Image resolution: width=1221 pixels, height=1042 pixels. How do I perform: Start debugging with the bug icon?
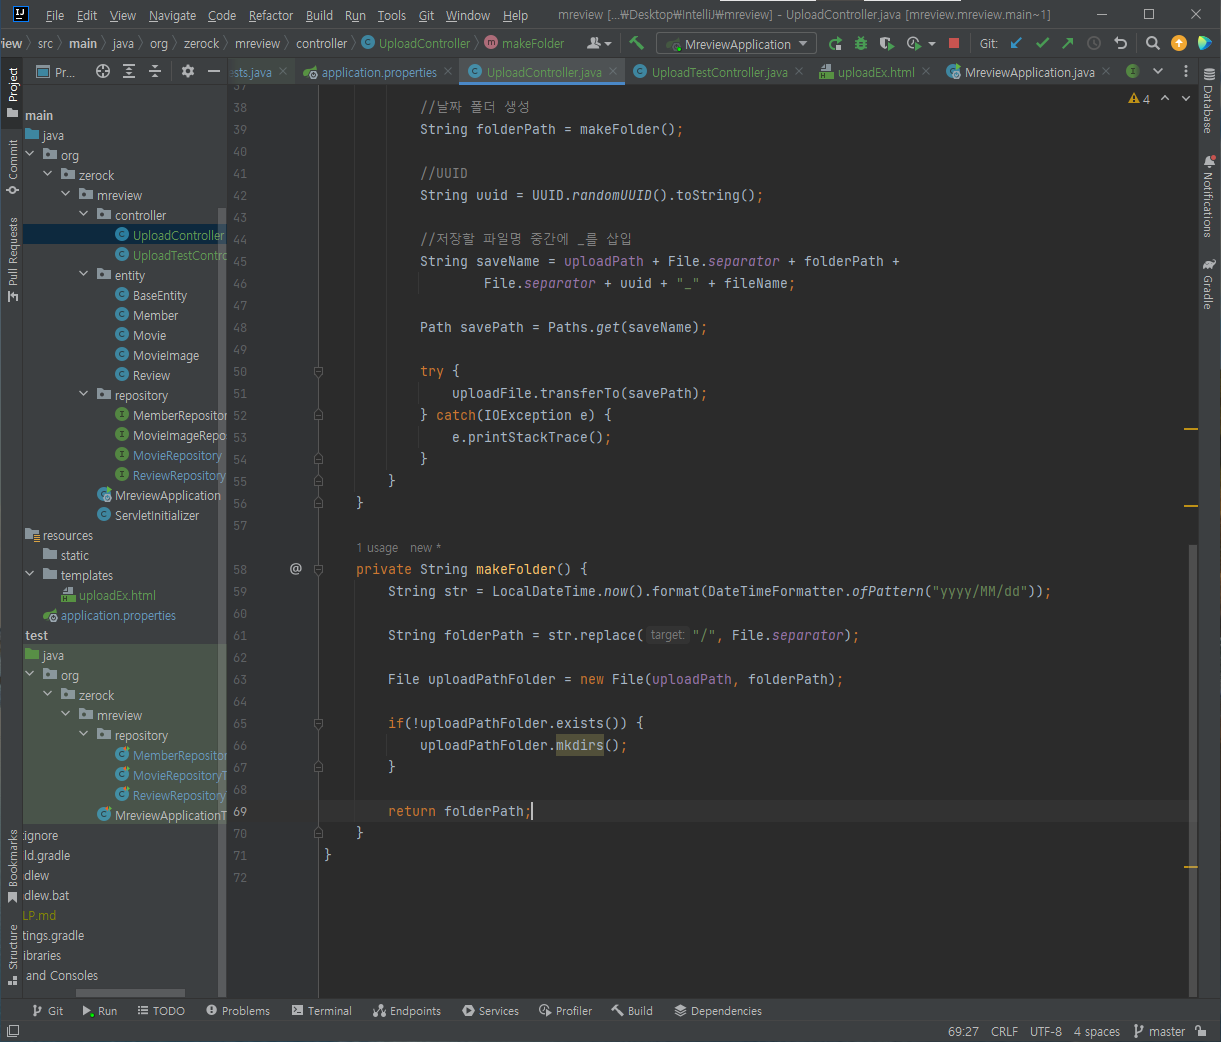pos(861,44)
